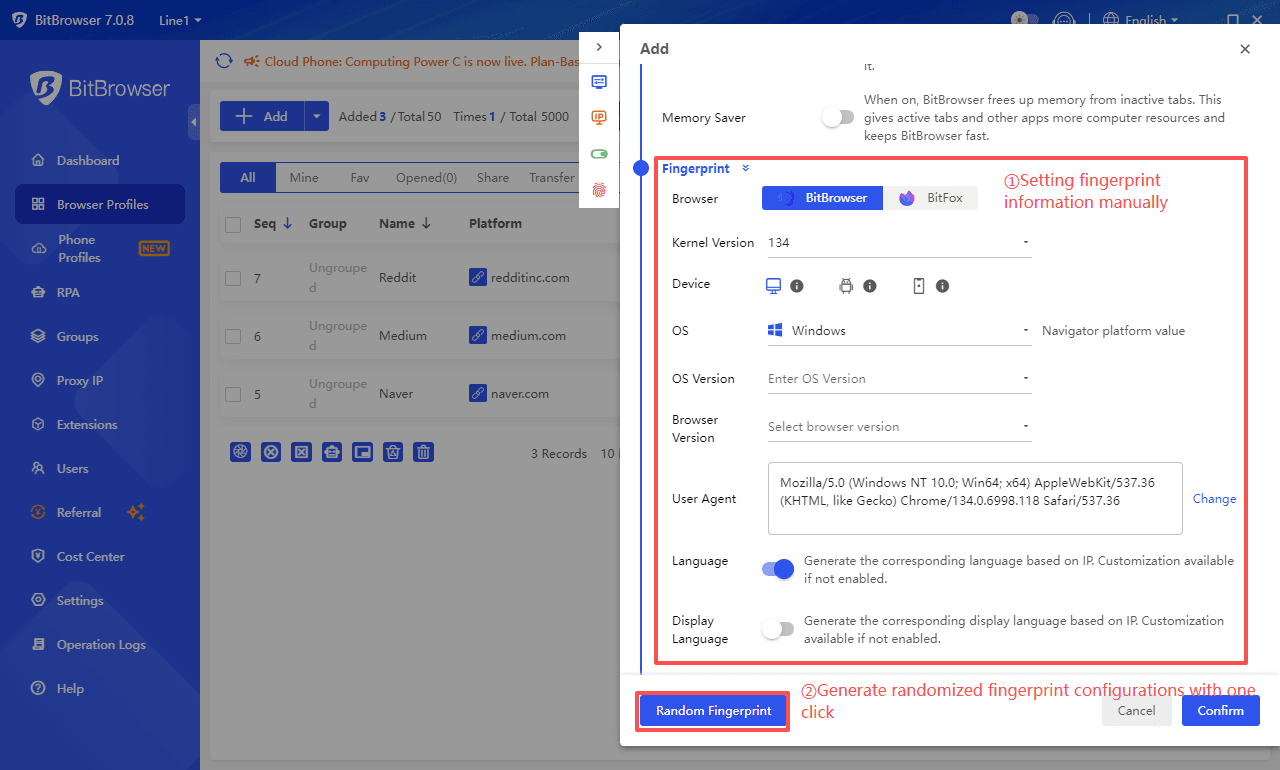Open Proxy IP in the sidebar
1280x770 pixels.
(80, 381)
